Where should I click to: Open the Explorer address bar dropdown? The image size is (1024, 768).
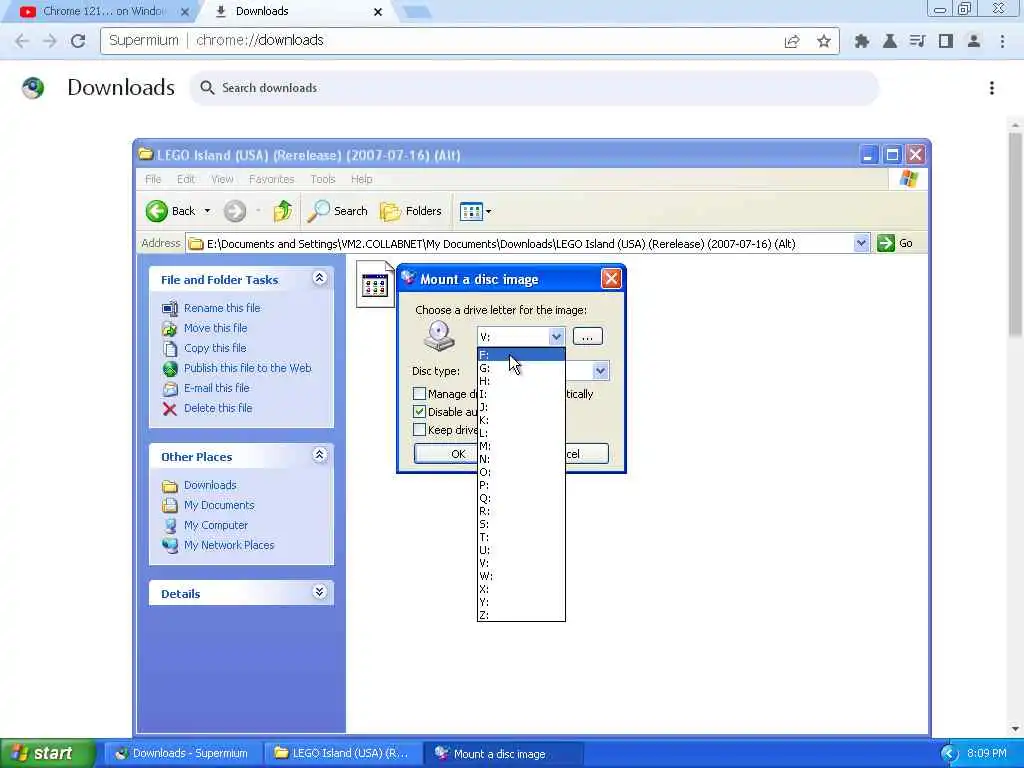861,243
